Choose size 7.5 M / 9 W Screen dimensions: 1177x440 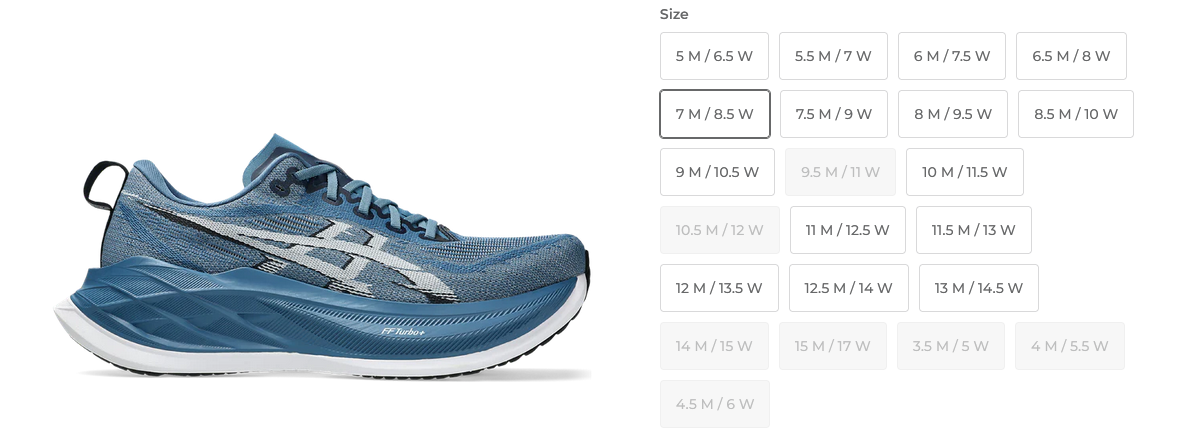click(x=834, y=114)
